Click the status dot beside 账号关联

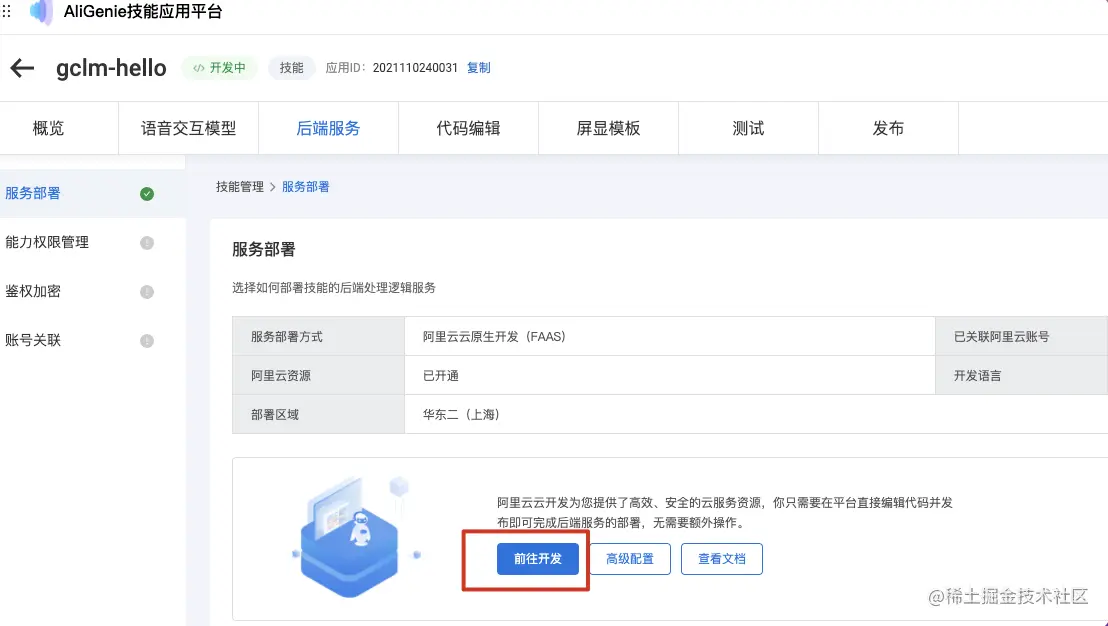[147, 341]
